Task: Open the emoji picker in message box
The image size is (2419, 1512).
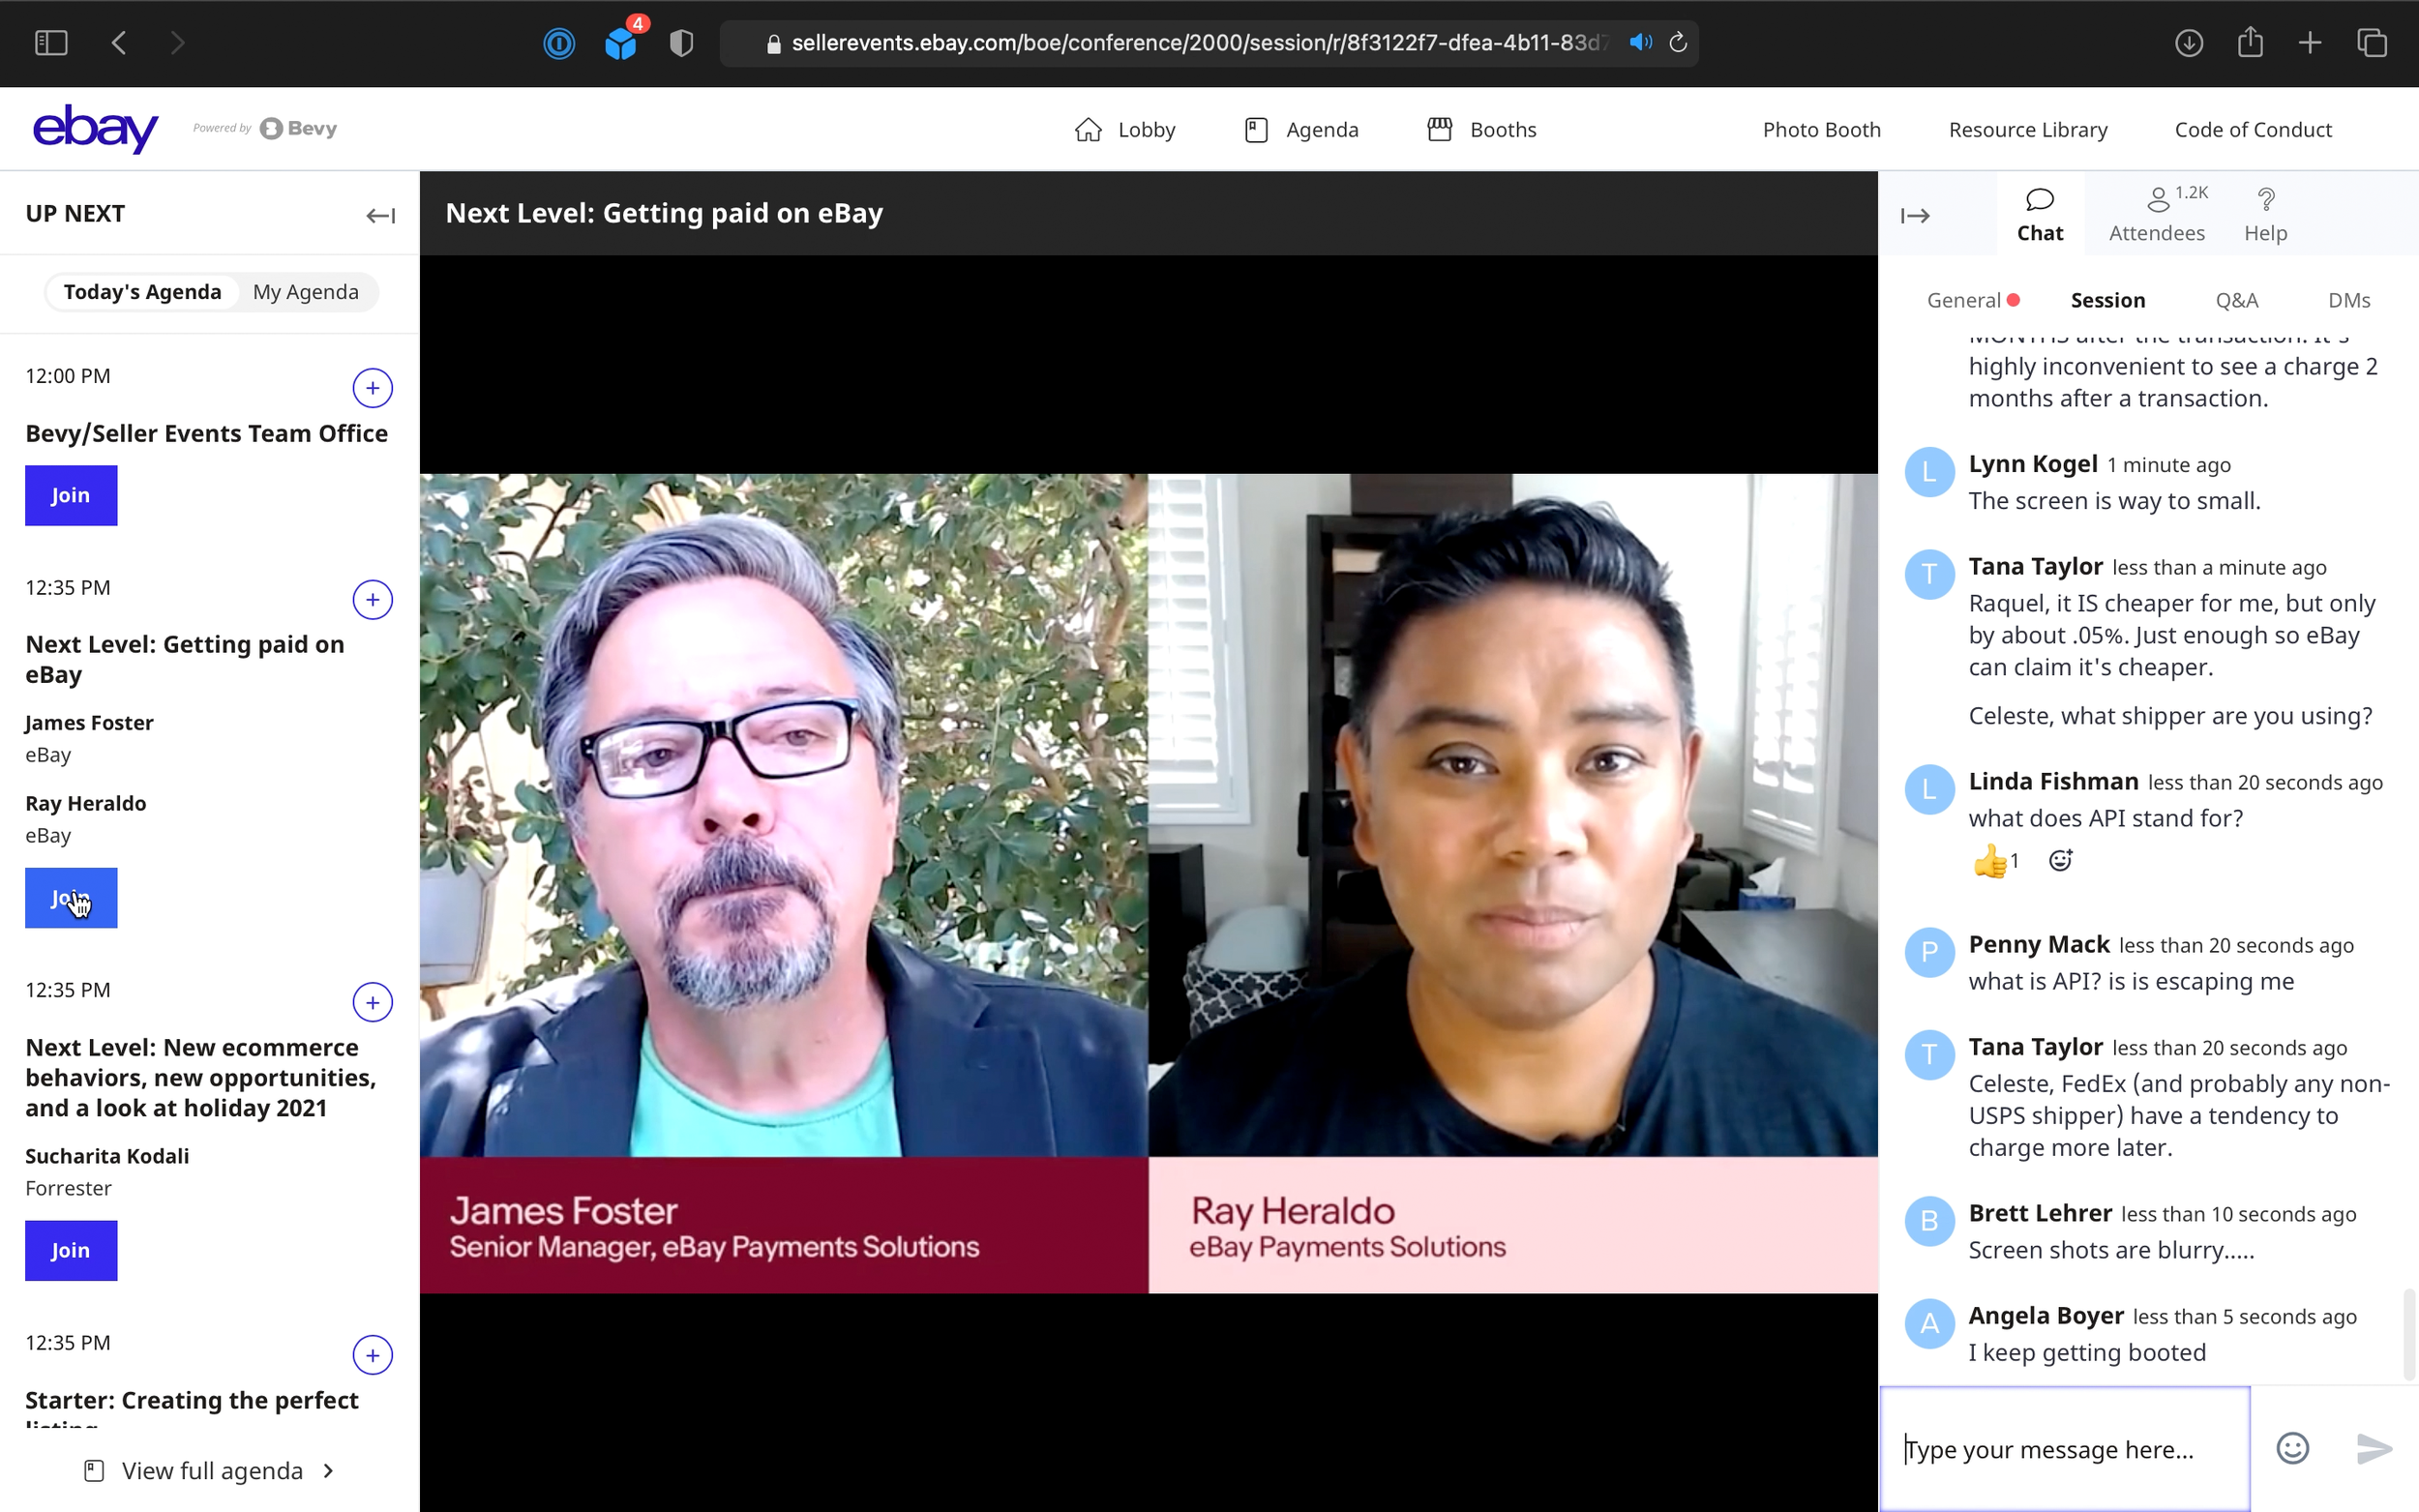Action: pyautogui.click(x=2292, y=1448)
